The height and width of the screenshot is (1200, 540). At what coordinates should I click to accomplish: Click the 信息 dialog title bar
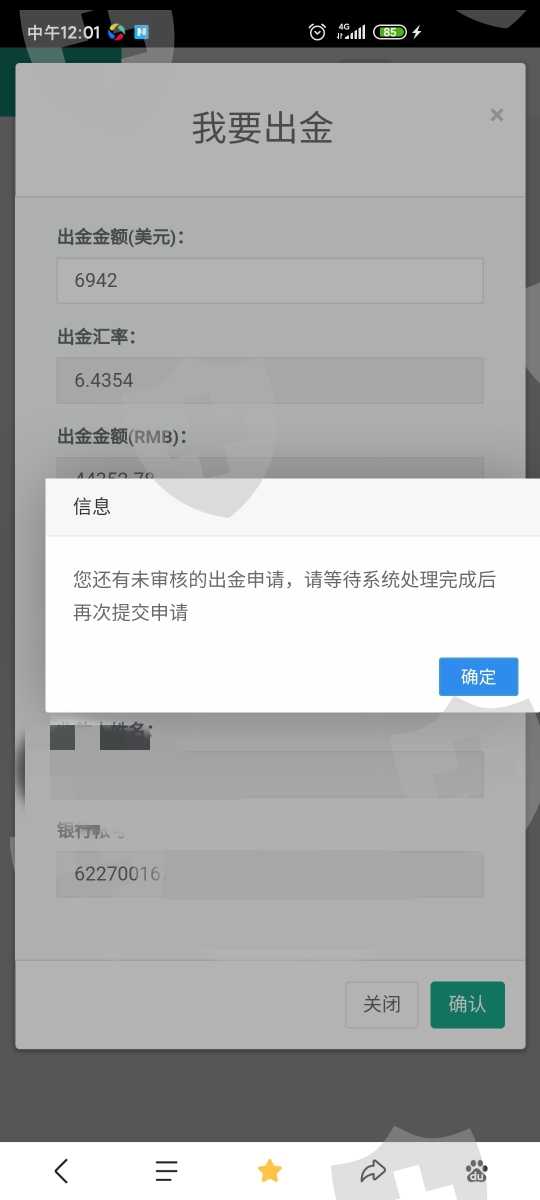292,507
